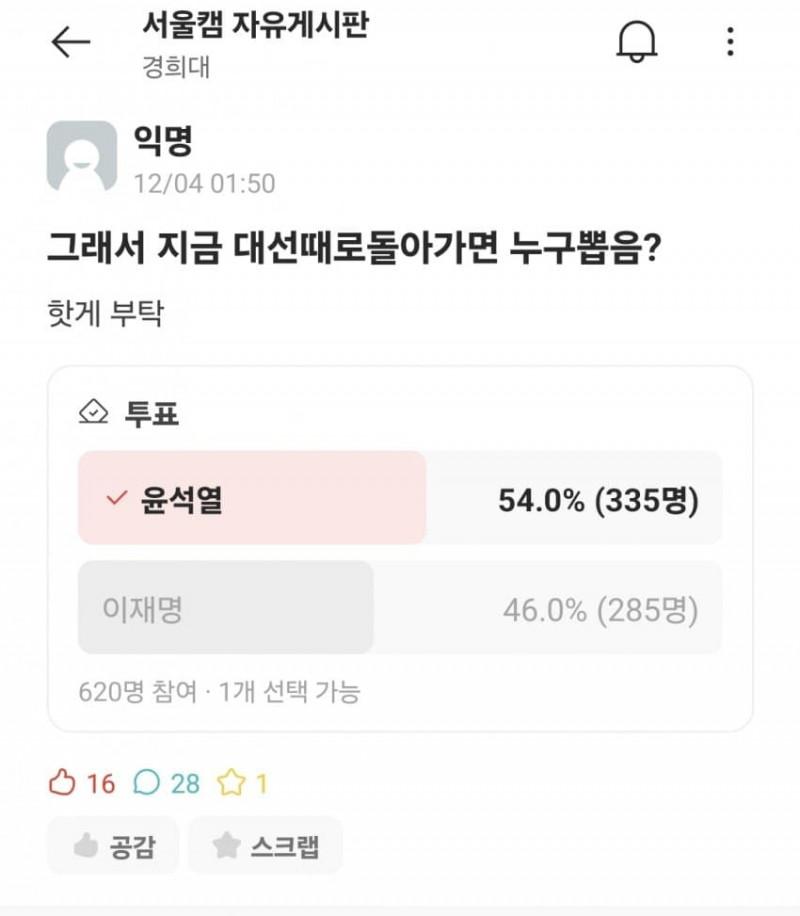Open notification bell settings
Screen dimensions: 800x916
coord(636,42)
